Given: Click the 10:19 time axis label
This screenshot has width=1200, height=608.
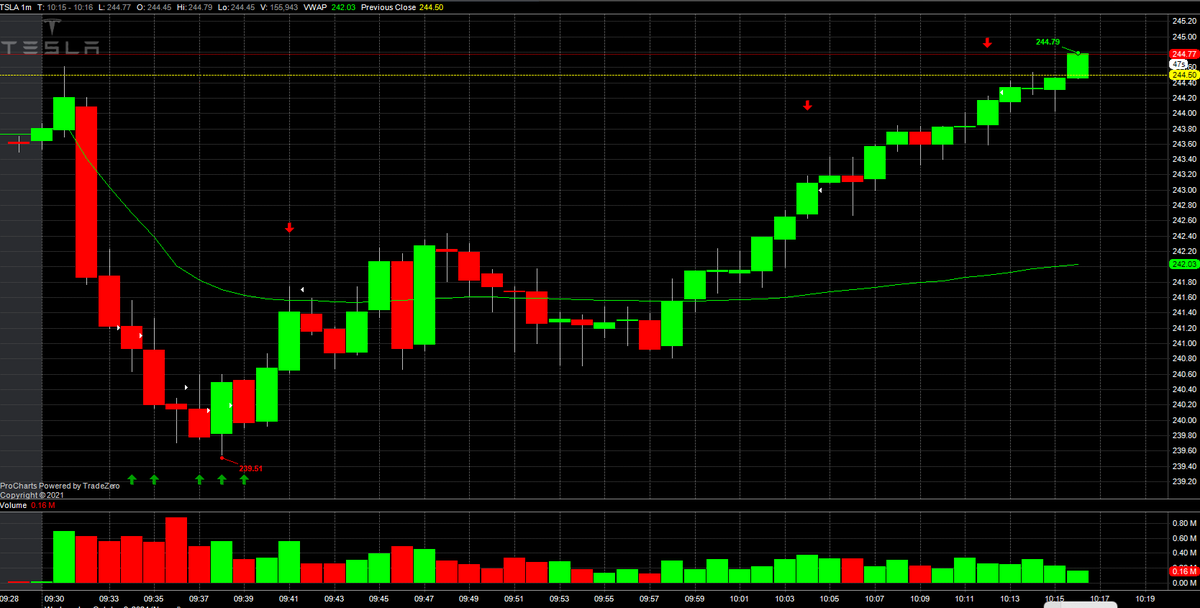Looking at the screenshot, I should point(1144,598).
